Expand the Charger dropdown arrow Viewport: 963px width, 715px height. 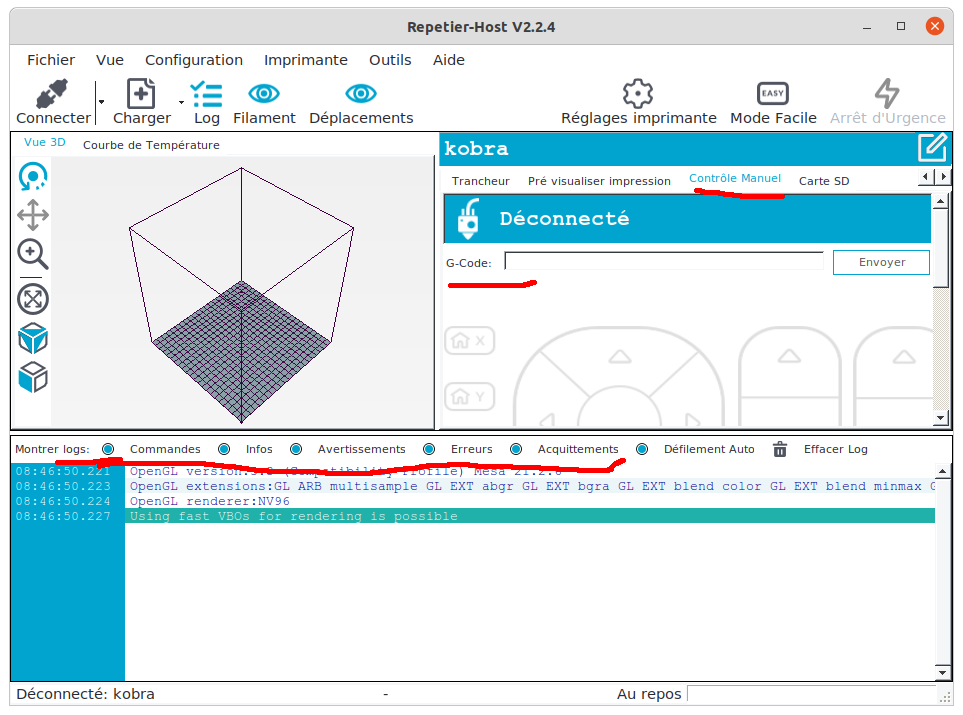coord(181,102)
